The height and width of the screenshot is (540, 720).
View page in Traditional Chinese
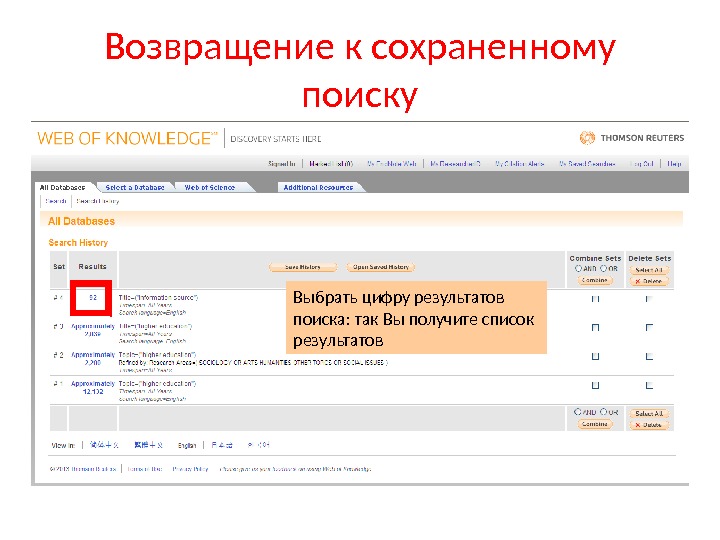pos(148,445)
